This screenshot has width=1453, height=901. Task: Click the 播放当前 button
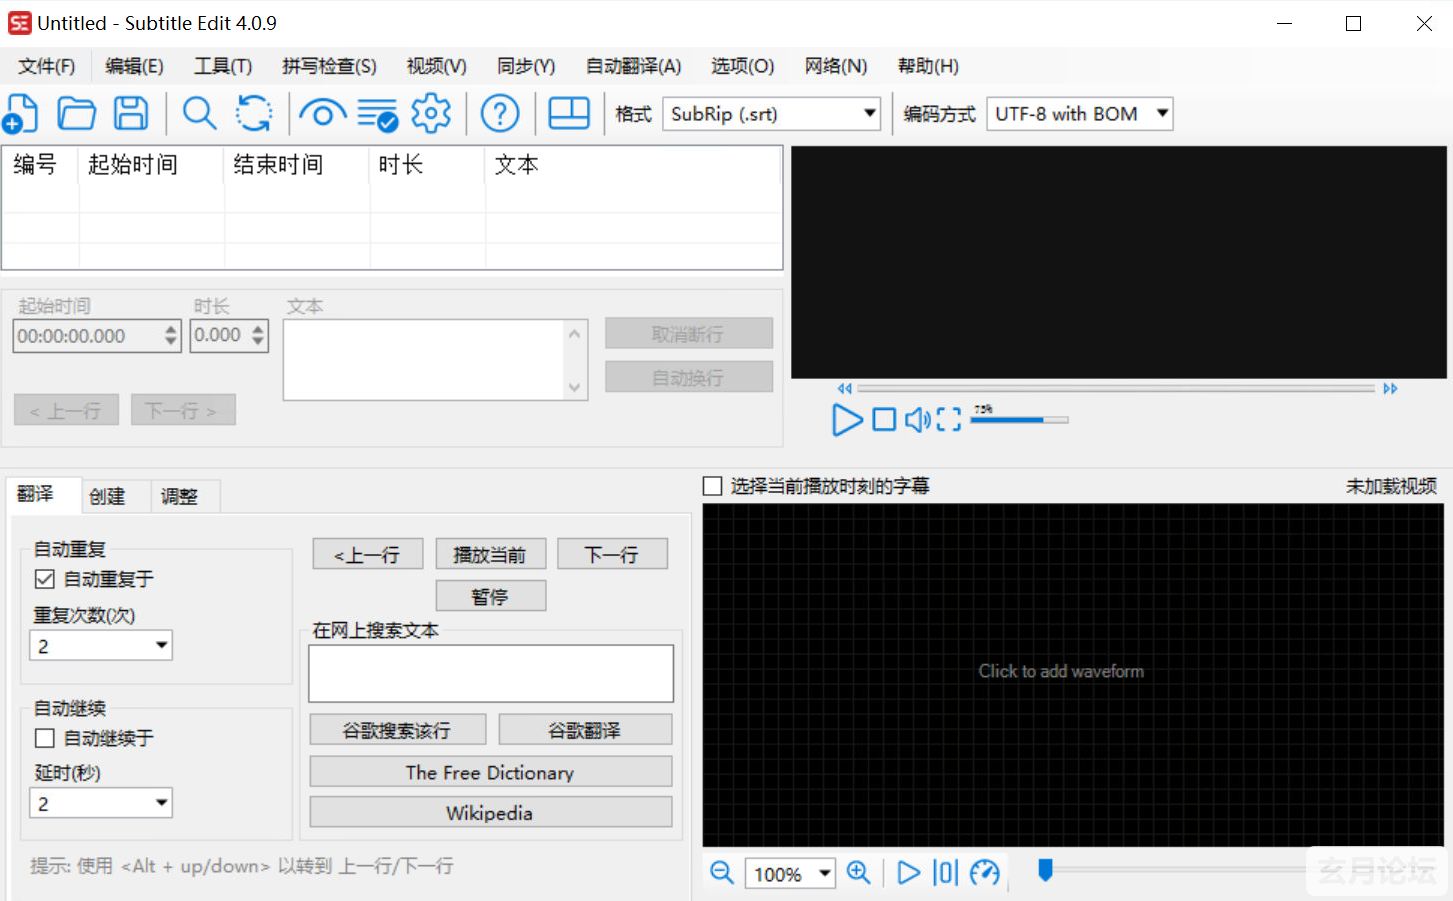tap(490, 554)
